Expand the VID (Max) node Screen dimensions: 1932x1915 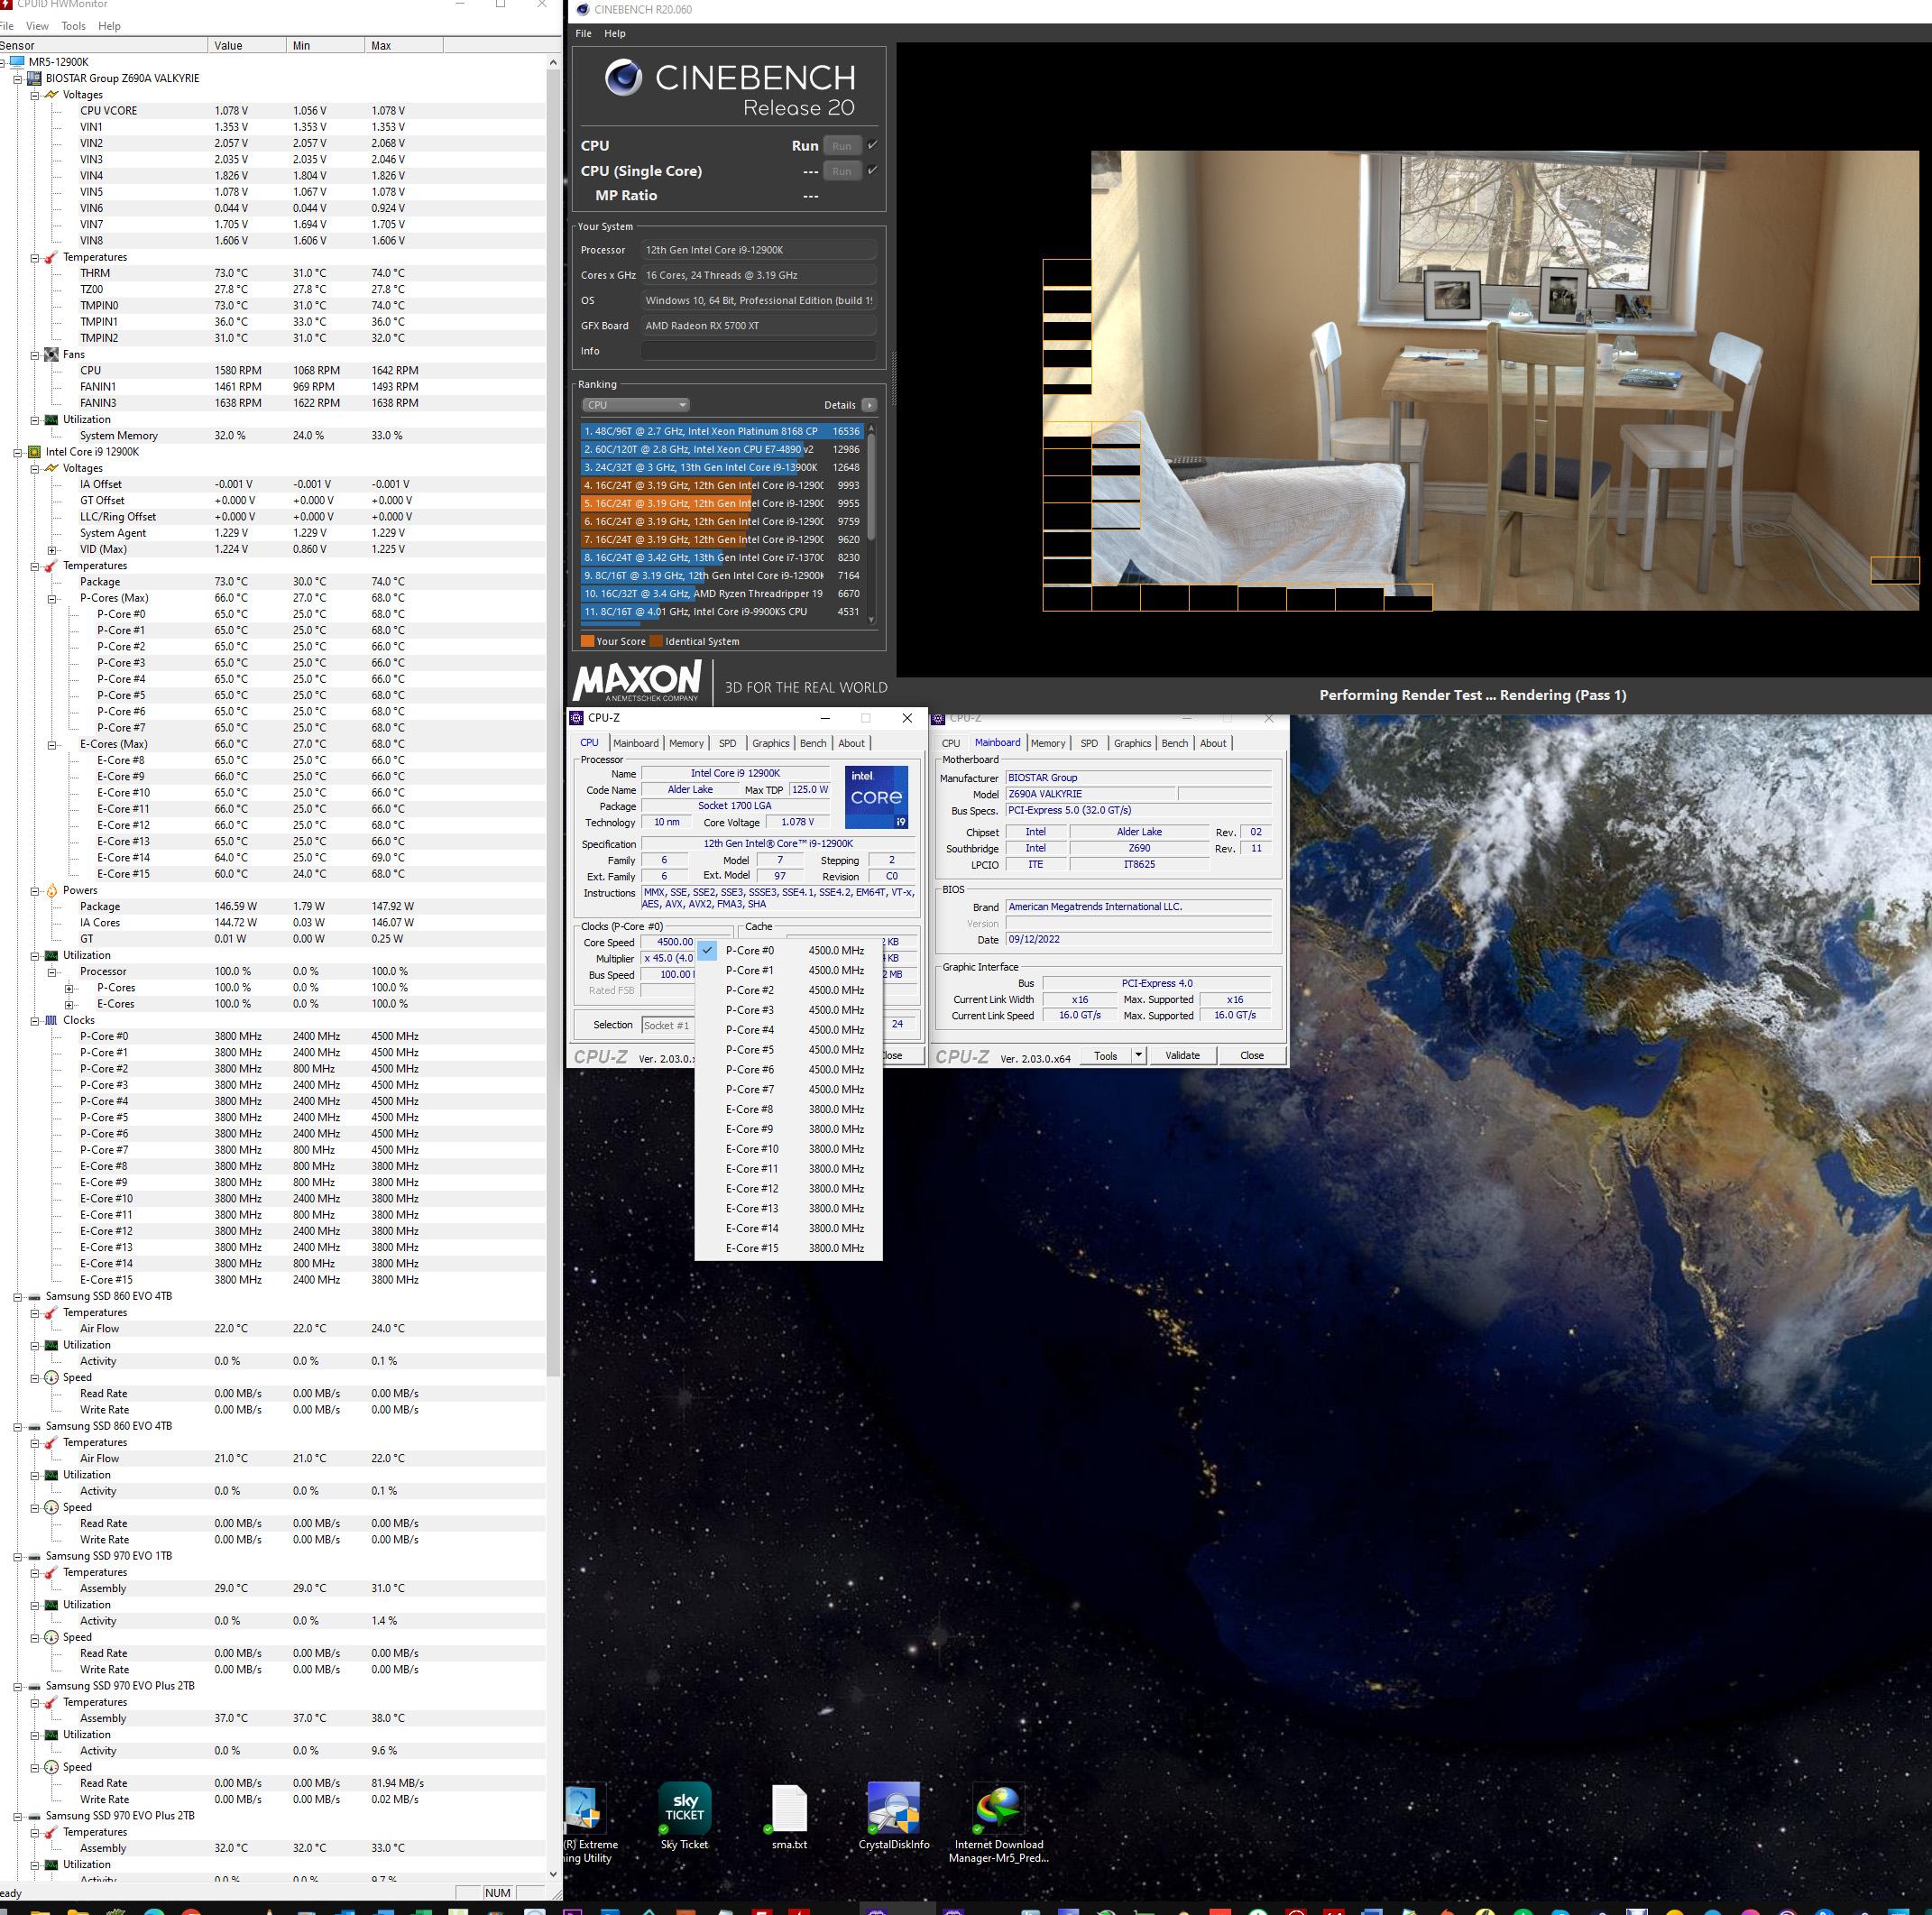52,549
